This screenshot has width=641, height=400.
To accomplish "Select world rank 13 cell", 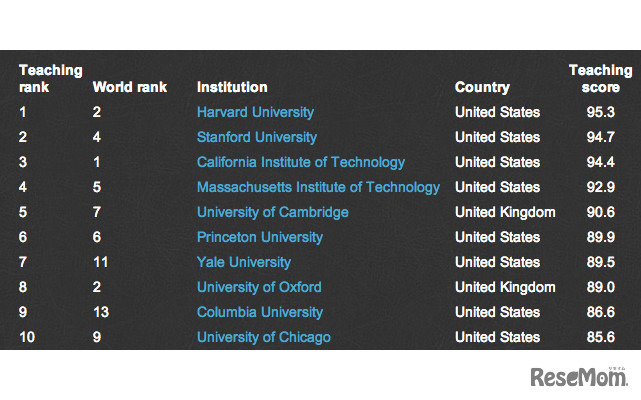I will point(101,312).
